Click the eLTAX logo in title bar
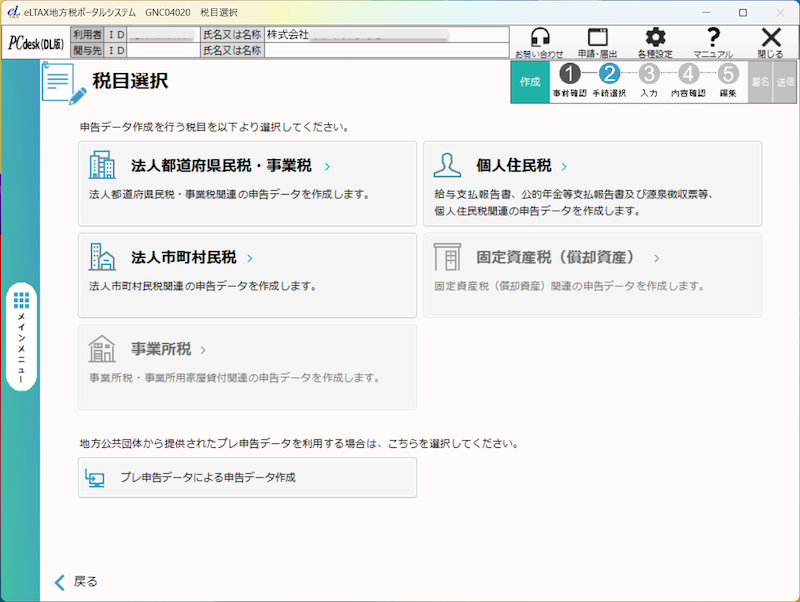Screen dimensions: 800x602 14,12
